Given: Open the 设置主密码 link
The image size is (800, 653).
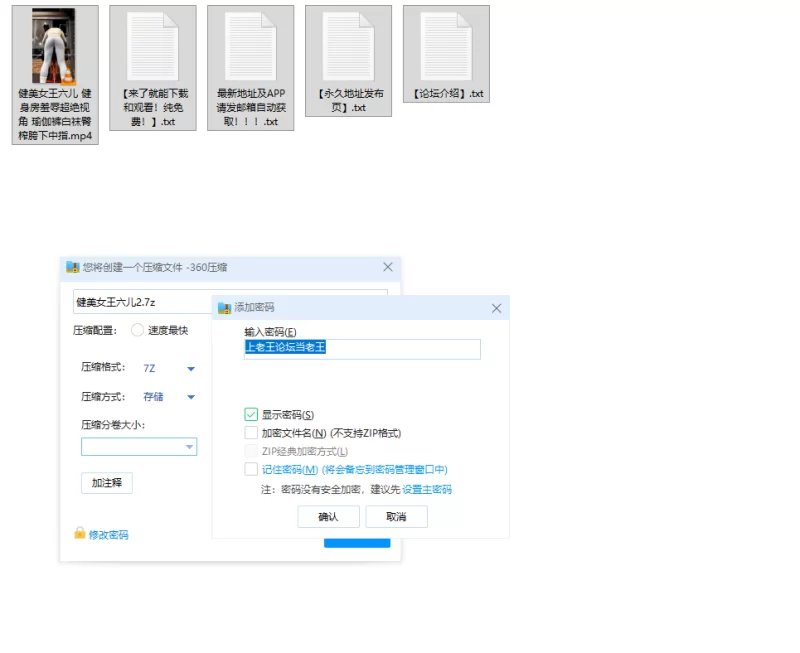Looking at the screenshot, I should coord(427,489).
